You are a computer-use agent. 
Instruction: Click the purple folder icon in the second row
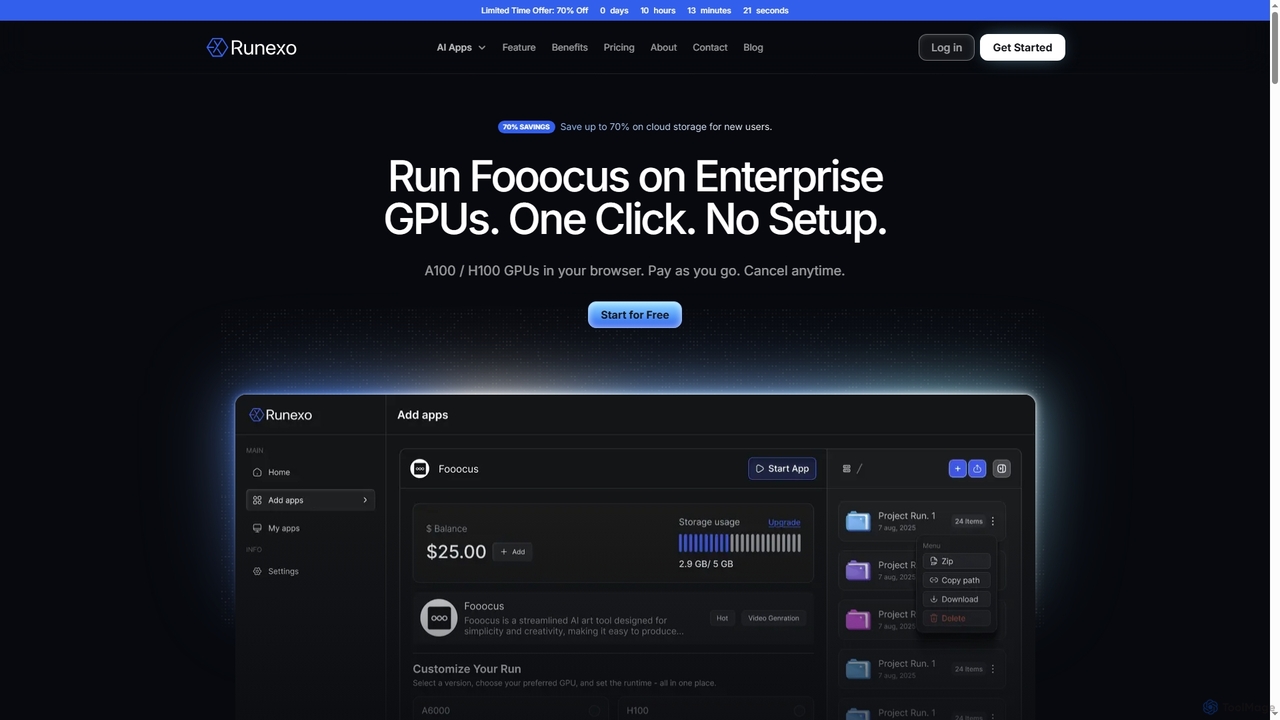(x=858, y=571)
